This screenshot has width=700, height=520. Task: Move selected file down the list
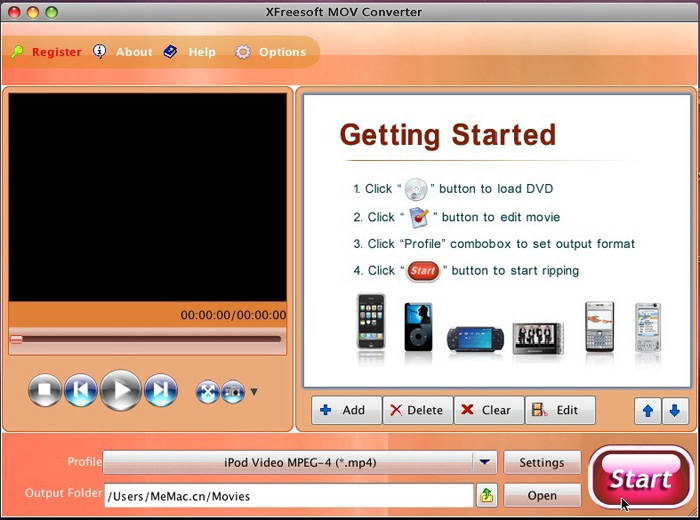point(675,410)
